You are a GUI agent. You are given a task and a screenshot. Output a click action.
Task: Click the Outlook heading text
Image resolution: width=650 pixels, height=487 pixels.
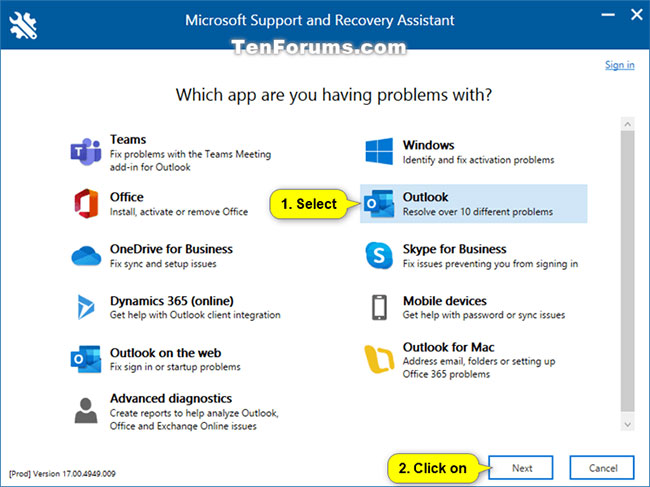tap(425, 197)
